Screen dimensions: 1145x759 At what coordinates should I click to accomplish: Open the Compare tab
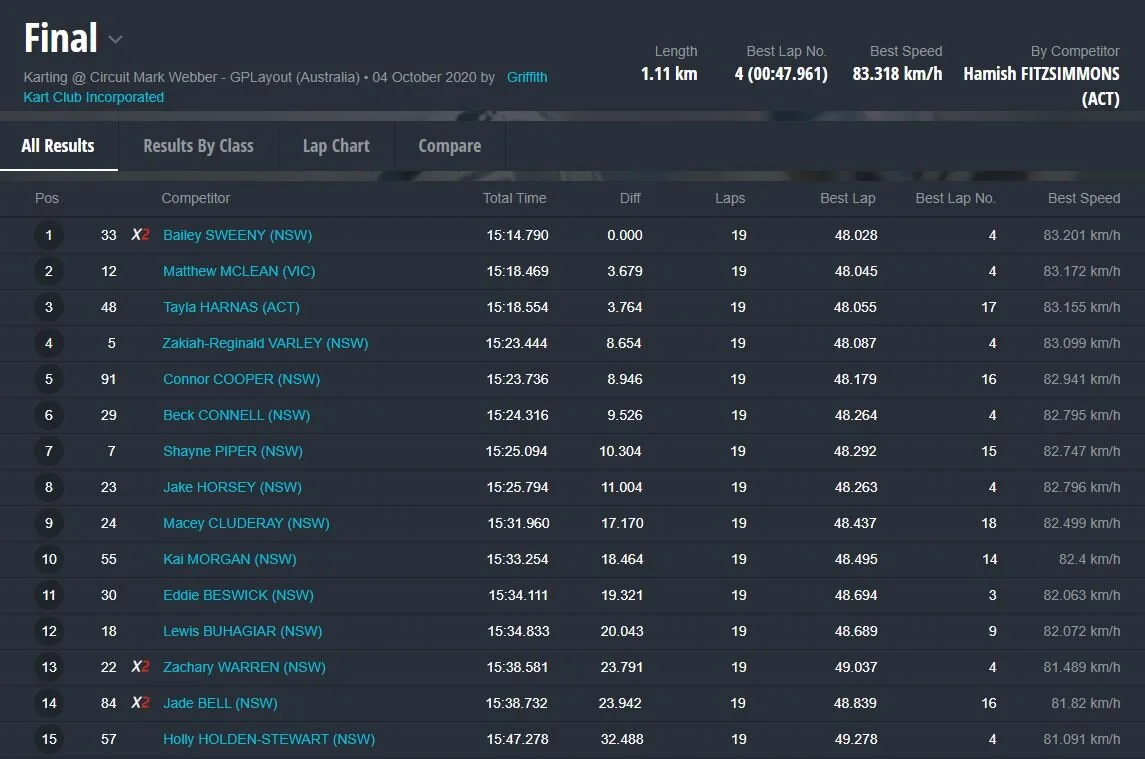pyautogui.click(x=450, y=146)
